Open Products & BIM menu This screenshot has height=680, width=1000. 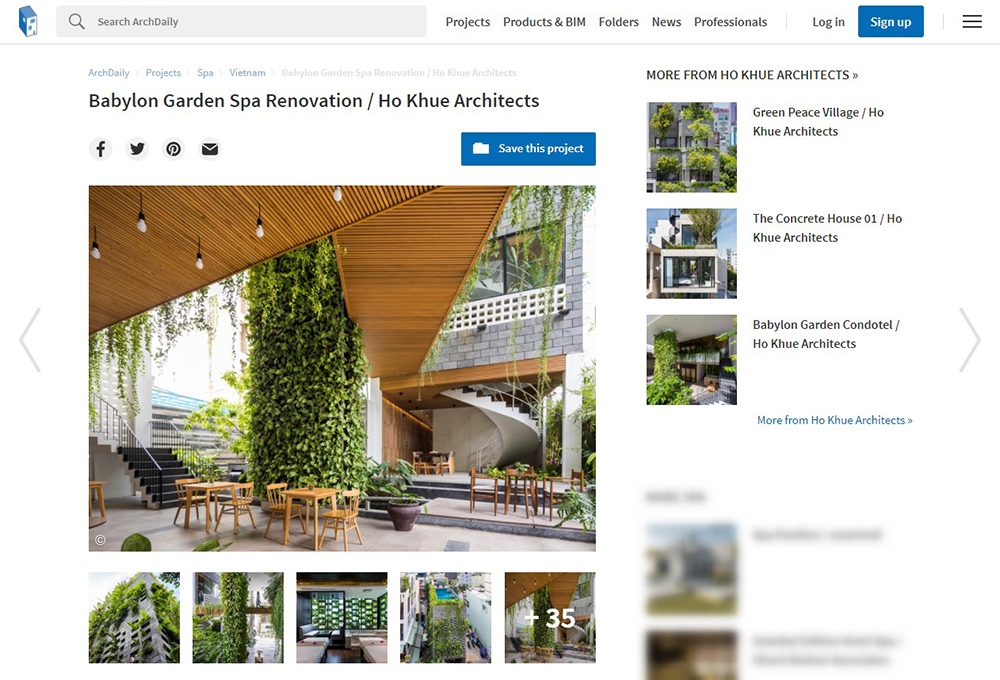[x=544, y=22]
